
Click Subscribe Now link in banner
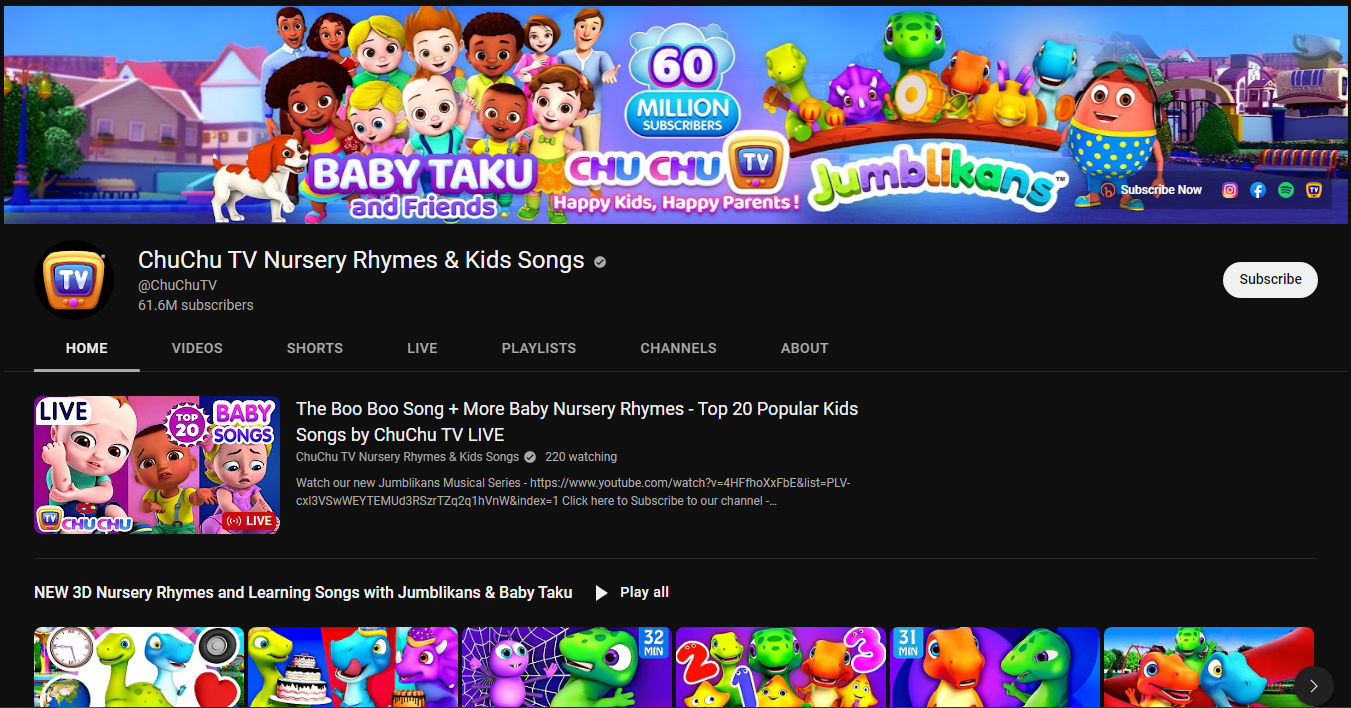click(x=1152, y=190)
